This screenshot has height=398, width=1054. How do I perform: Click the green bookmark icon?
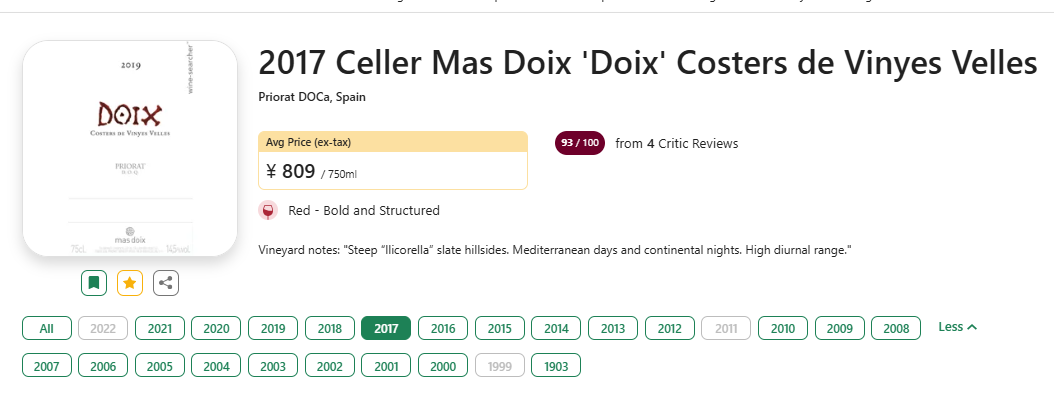[x=94, y=282]
